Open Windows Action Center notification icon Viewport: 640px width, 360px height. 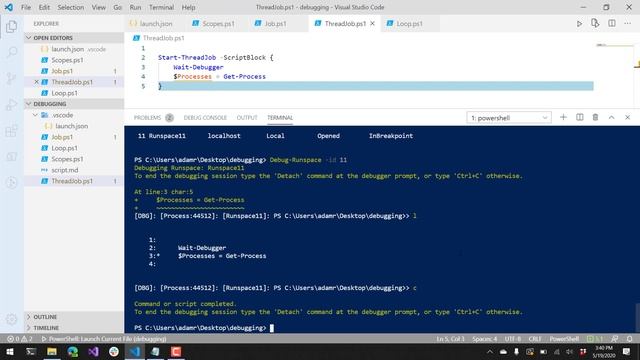627,351
